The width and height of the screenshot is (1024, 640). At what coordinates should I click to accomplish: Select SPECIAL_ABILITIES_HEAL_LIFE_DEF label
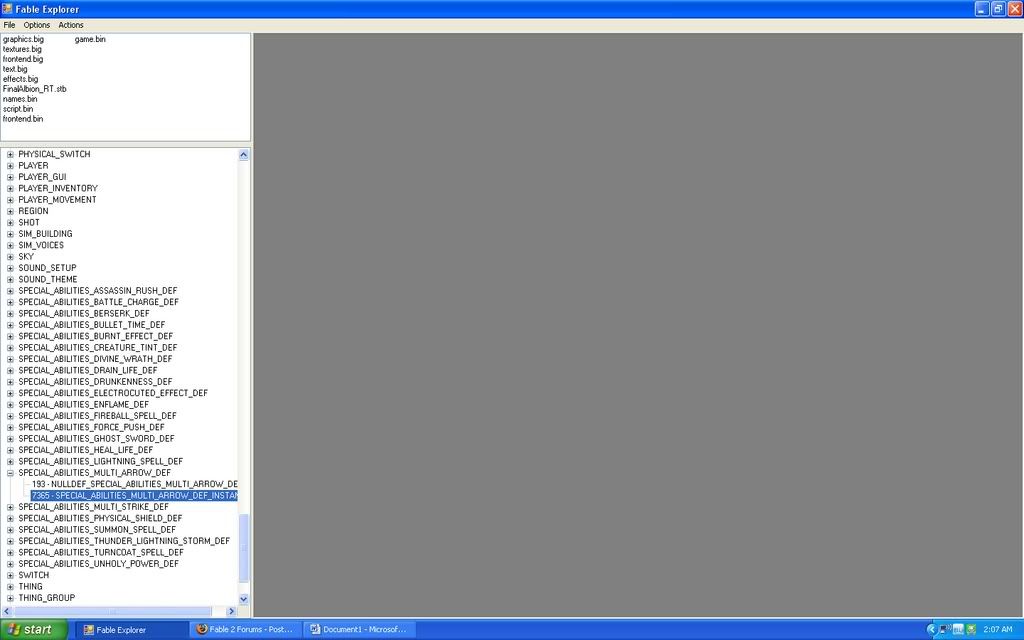tap(86, 450)
